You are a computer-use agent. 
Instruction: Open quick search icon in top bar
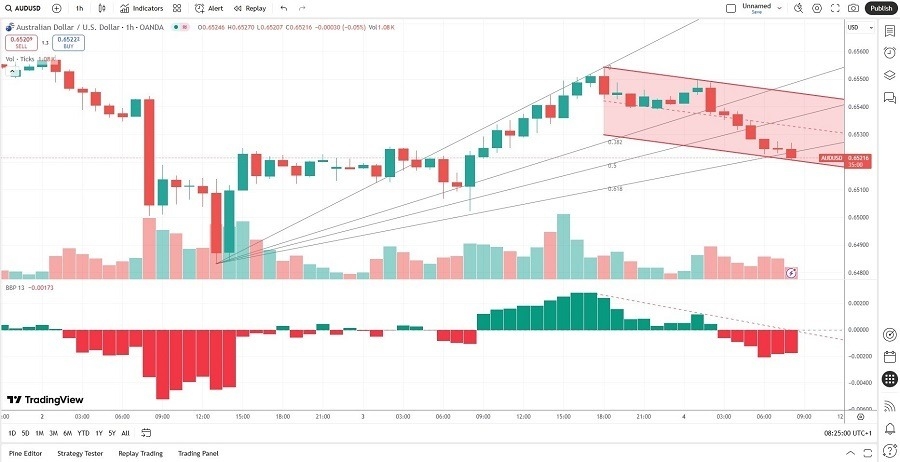(x=799, y=8)
